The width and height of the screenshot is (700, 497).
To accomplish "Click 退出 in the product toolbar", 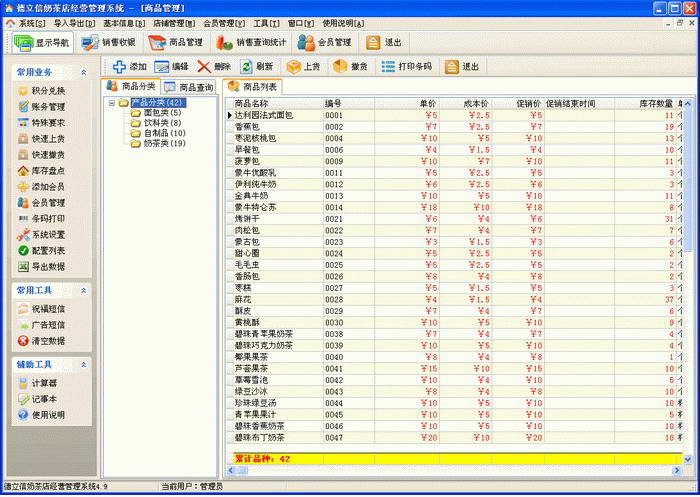I will (462, 67).
